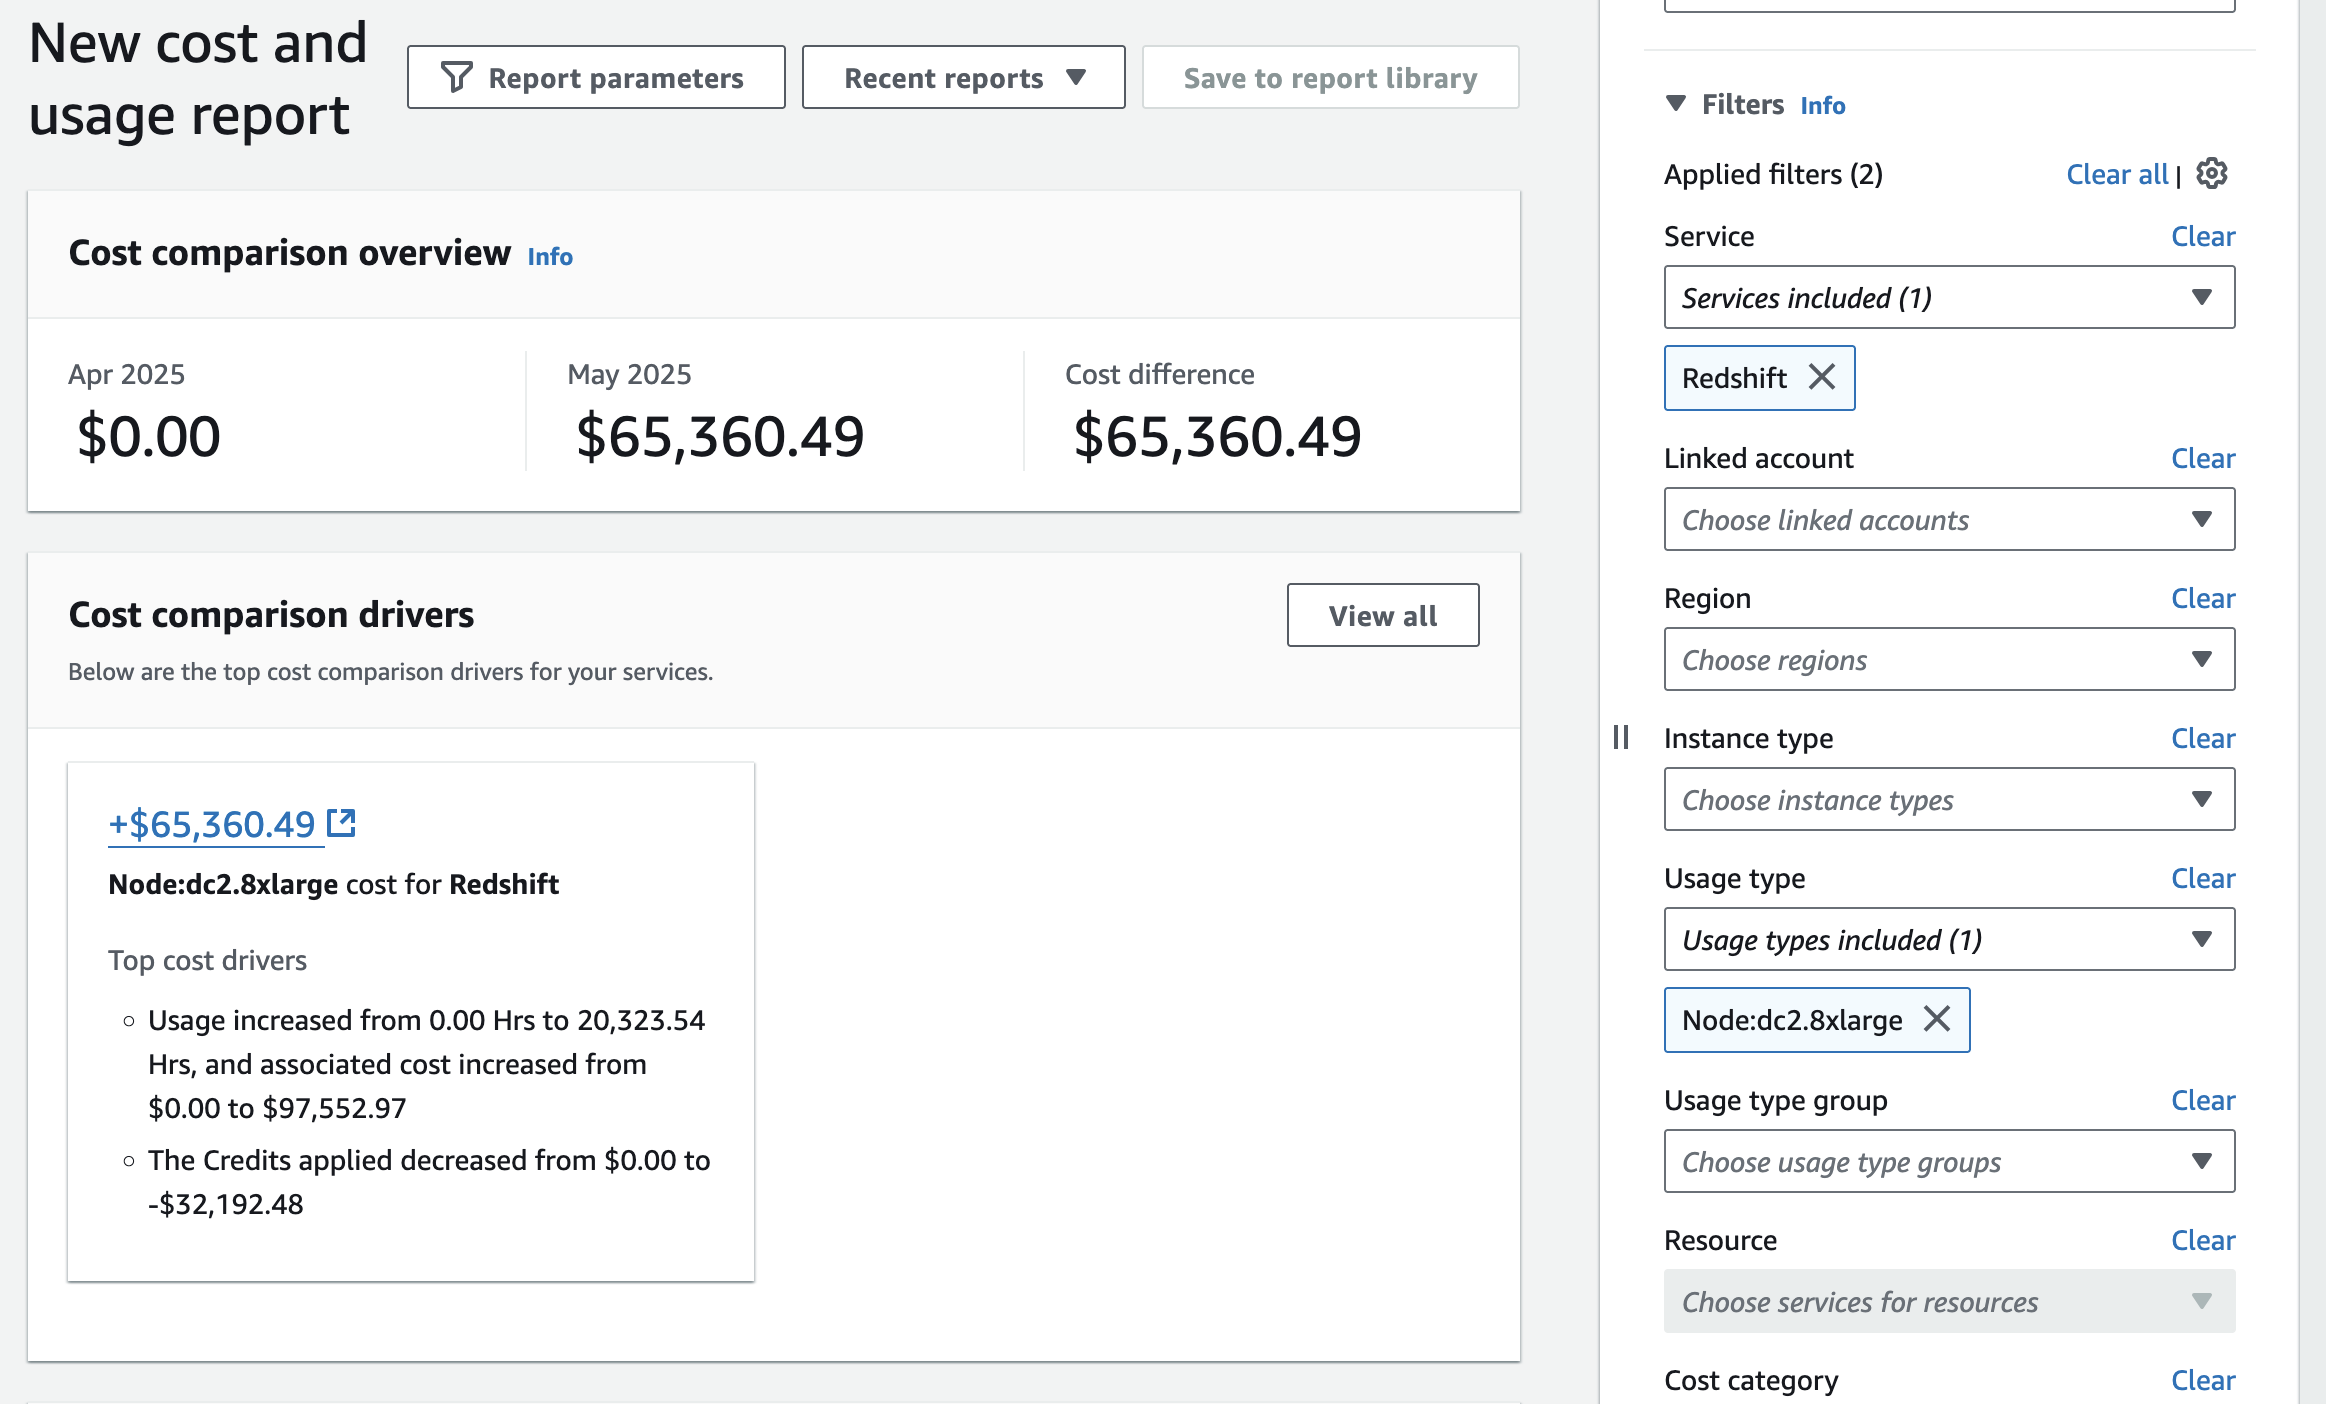Screen dimensions: 2326x1404
Task: Open the +$65,360.49 cost driver link
Action: click(x=212, y=824)
